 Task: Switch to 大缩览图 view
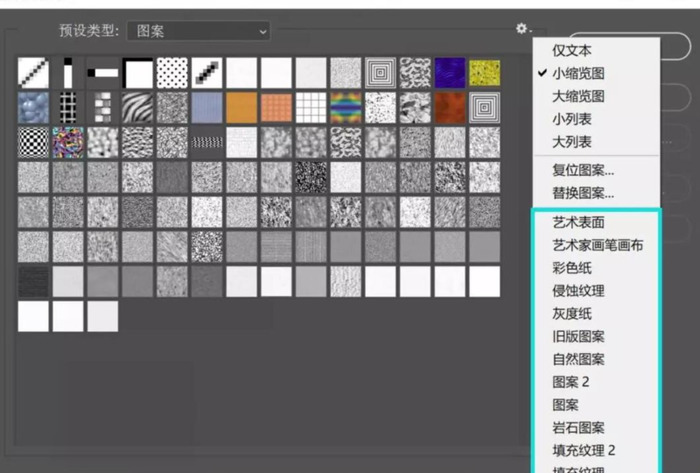(578, 96)
